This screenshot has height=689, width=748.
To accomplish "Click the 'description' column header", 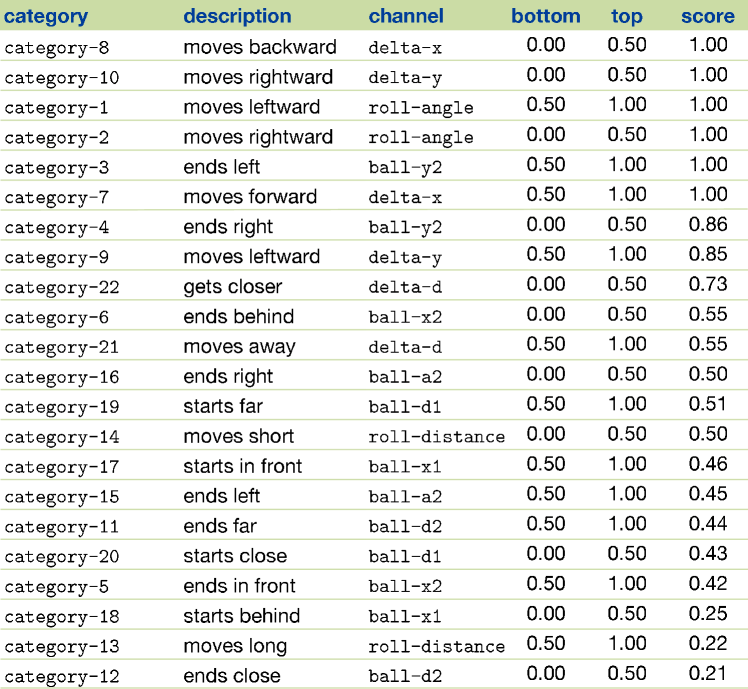I will pyautogui.click(x=238, y=17).
